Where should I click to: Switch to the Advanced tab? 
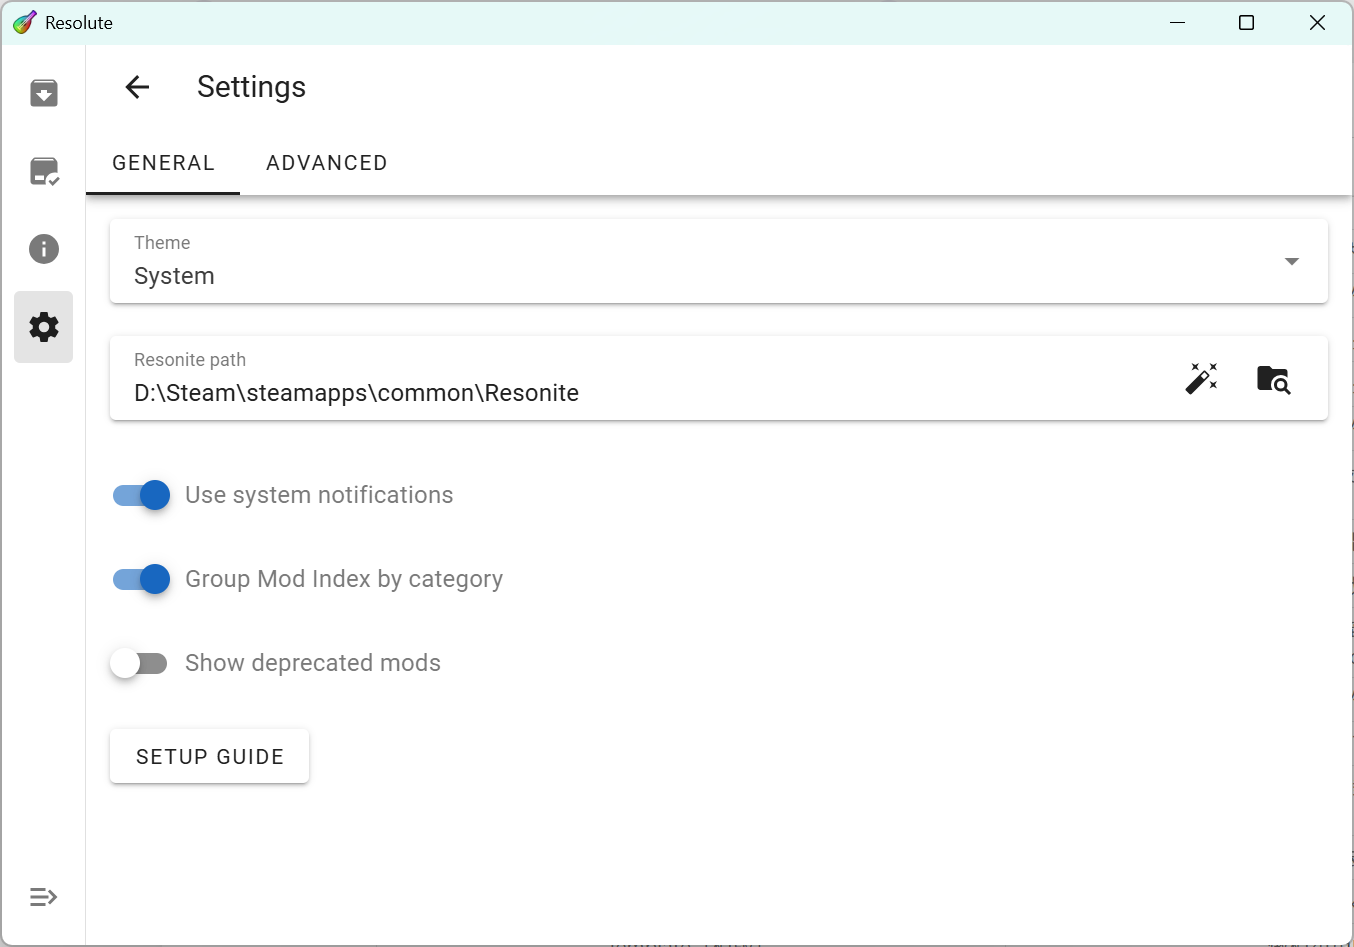(326, 163)
